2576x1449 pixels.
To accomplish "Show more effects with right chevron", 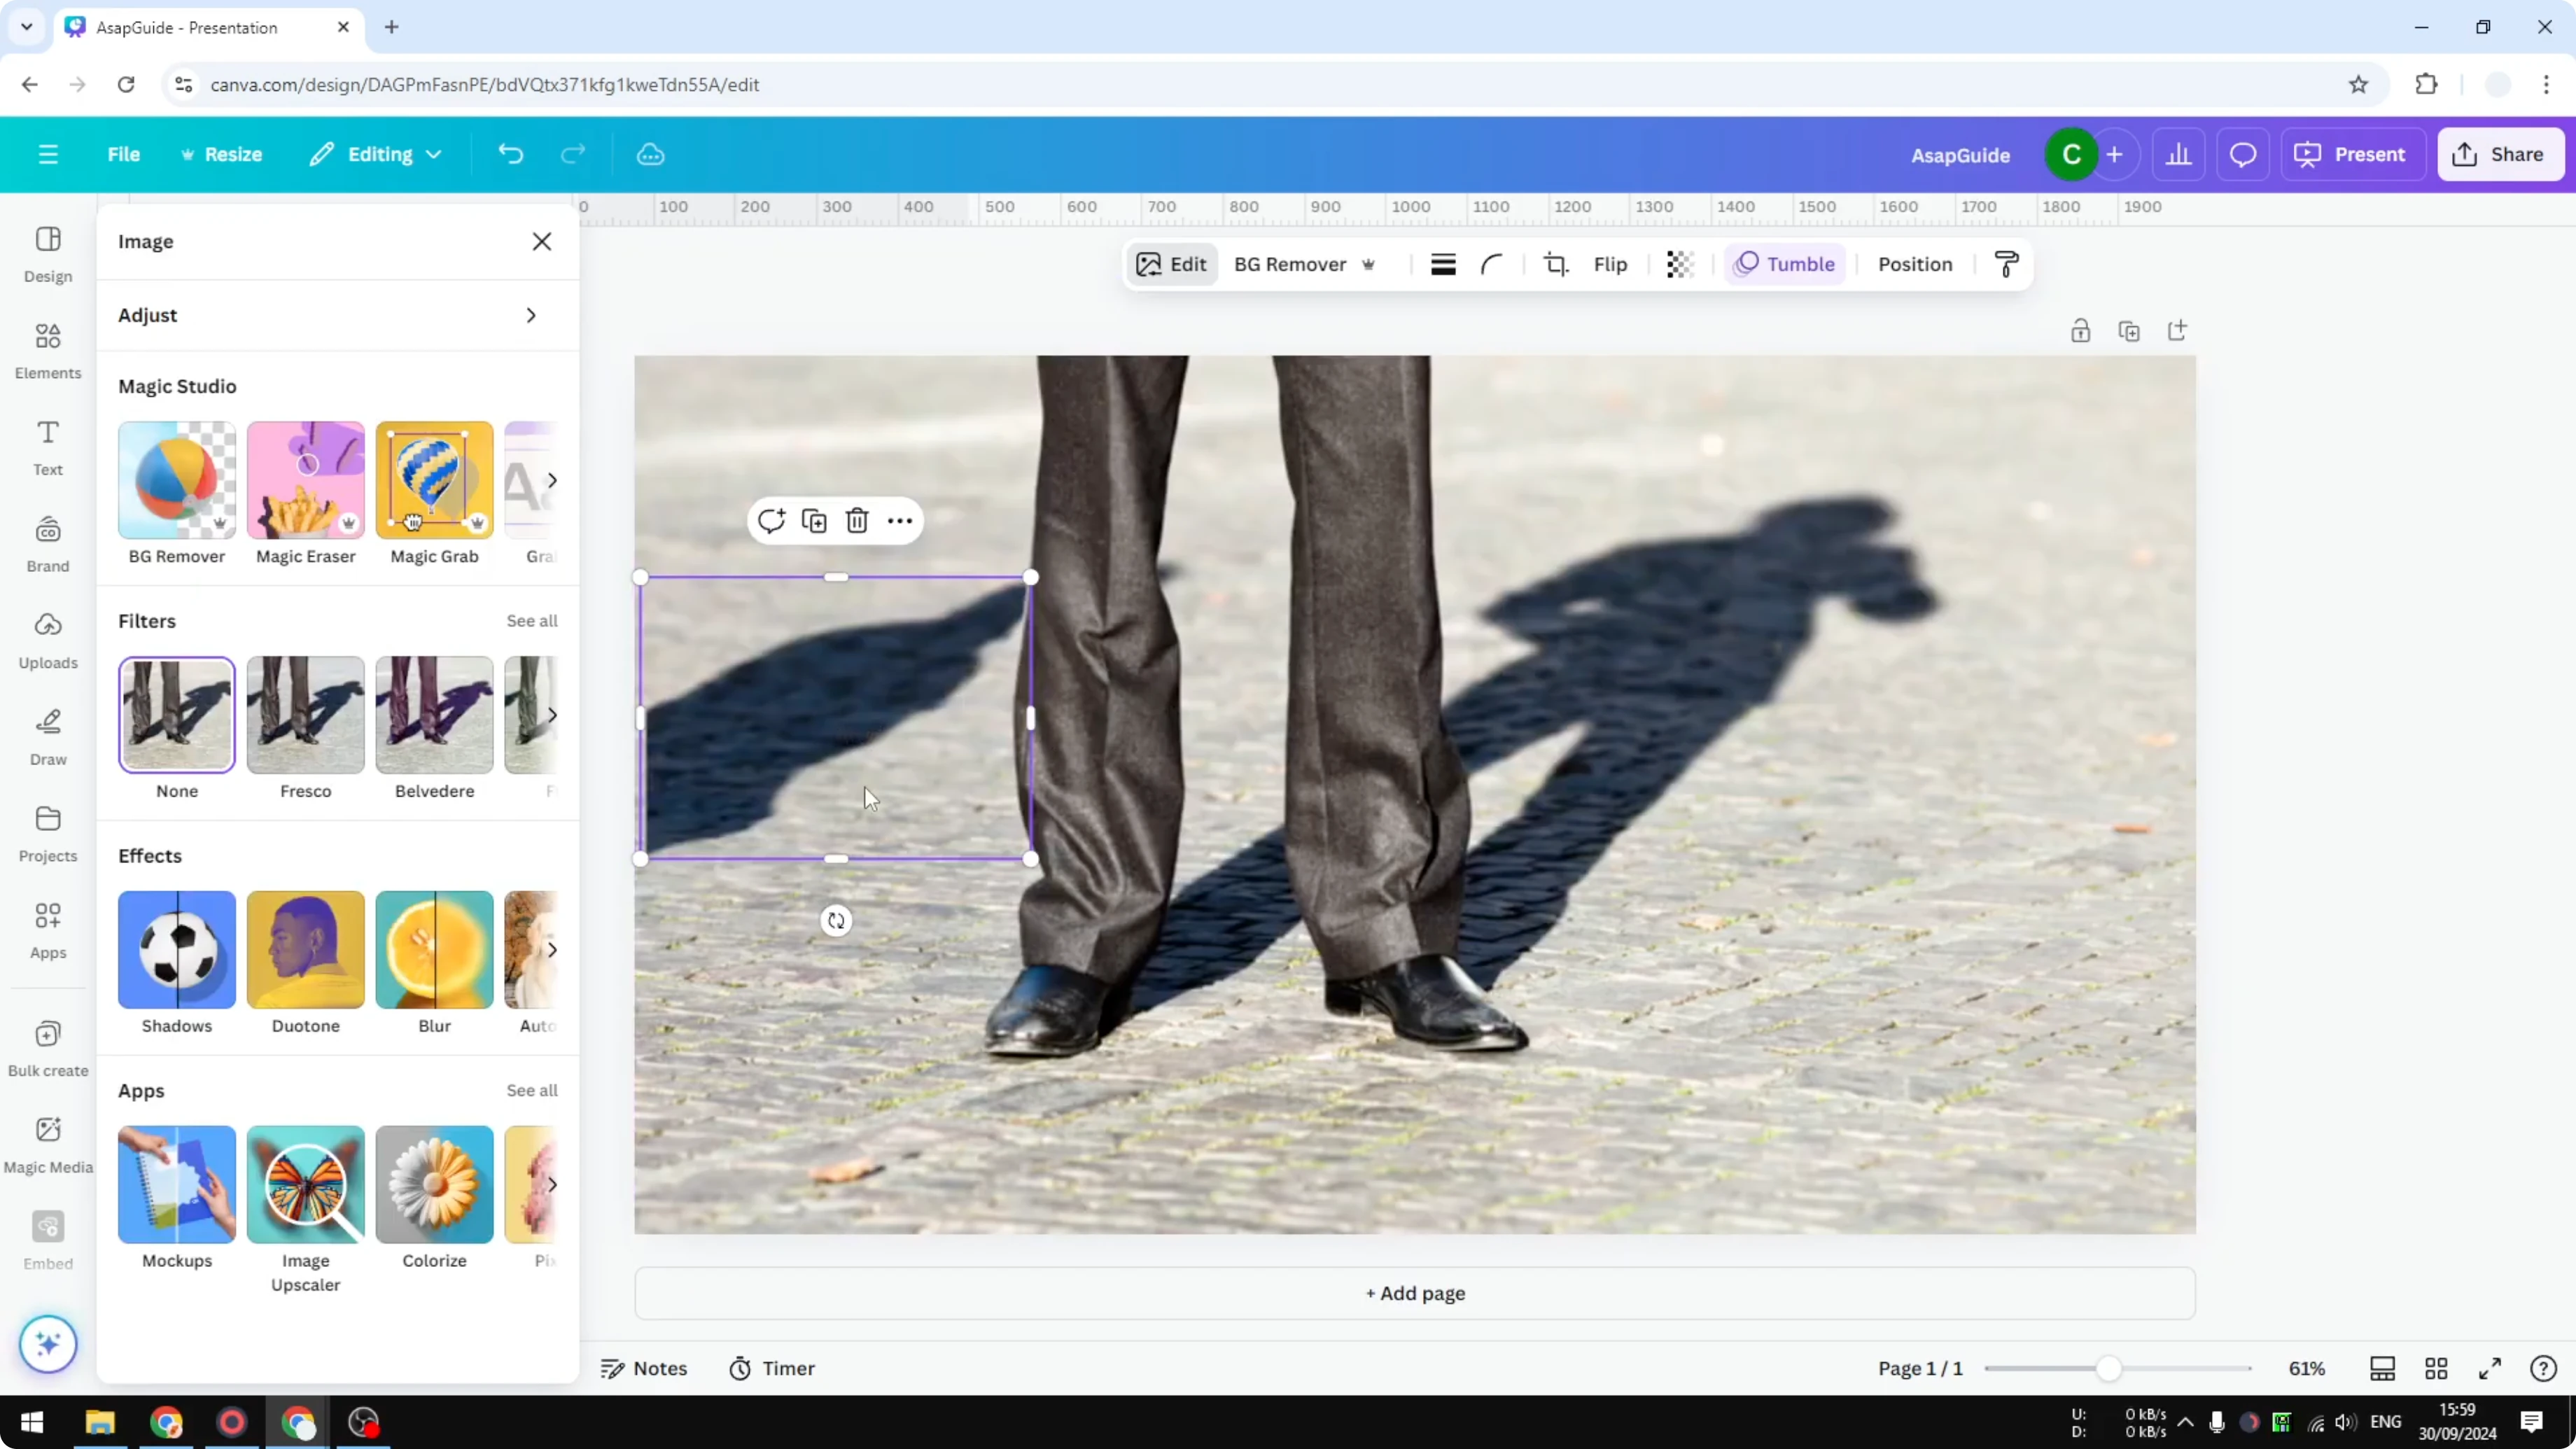I will pyautogui.click(x=551, y=950).
